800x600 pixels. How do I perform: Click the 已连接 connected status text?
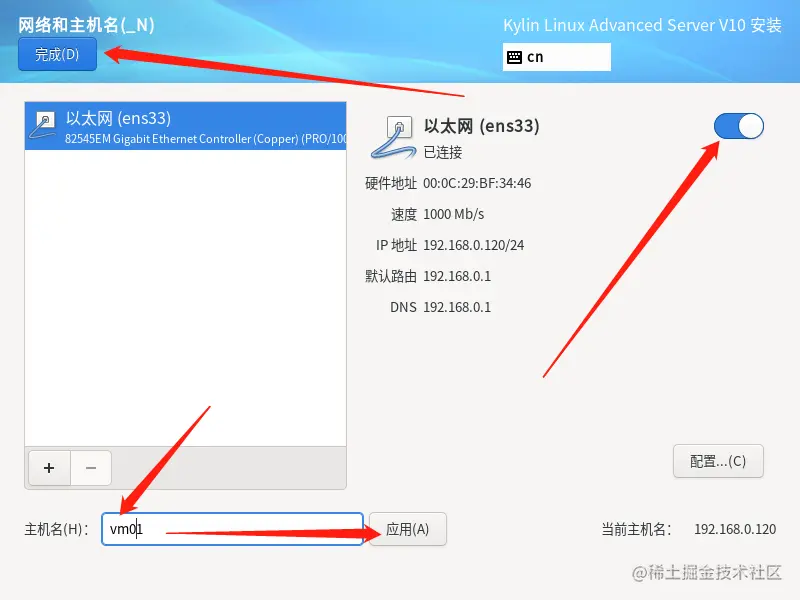point(443,152)
